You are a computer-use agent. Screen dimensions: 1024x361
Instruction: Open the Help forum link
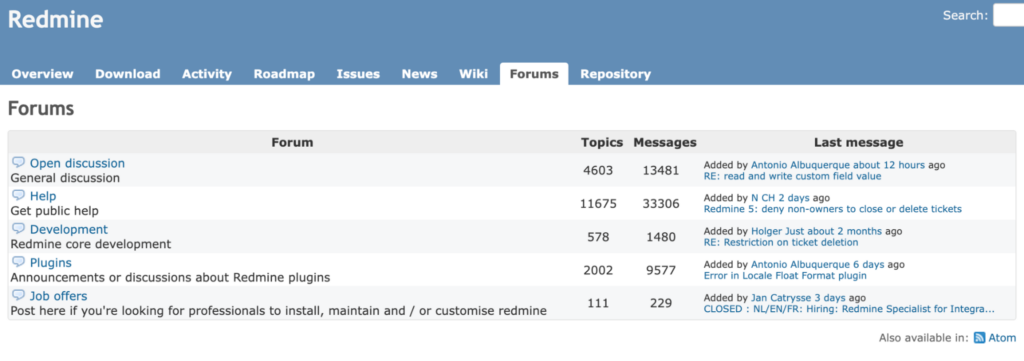pyautogui.click(x=43, y=196)
